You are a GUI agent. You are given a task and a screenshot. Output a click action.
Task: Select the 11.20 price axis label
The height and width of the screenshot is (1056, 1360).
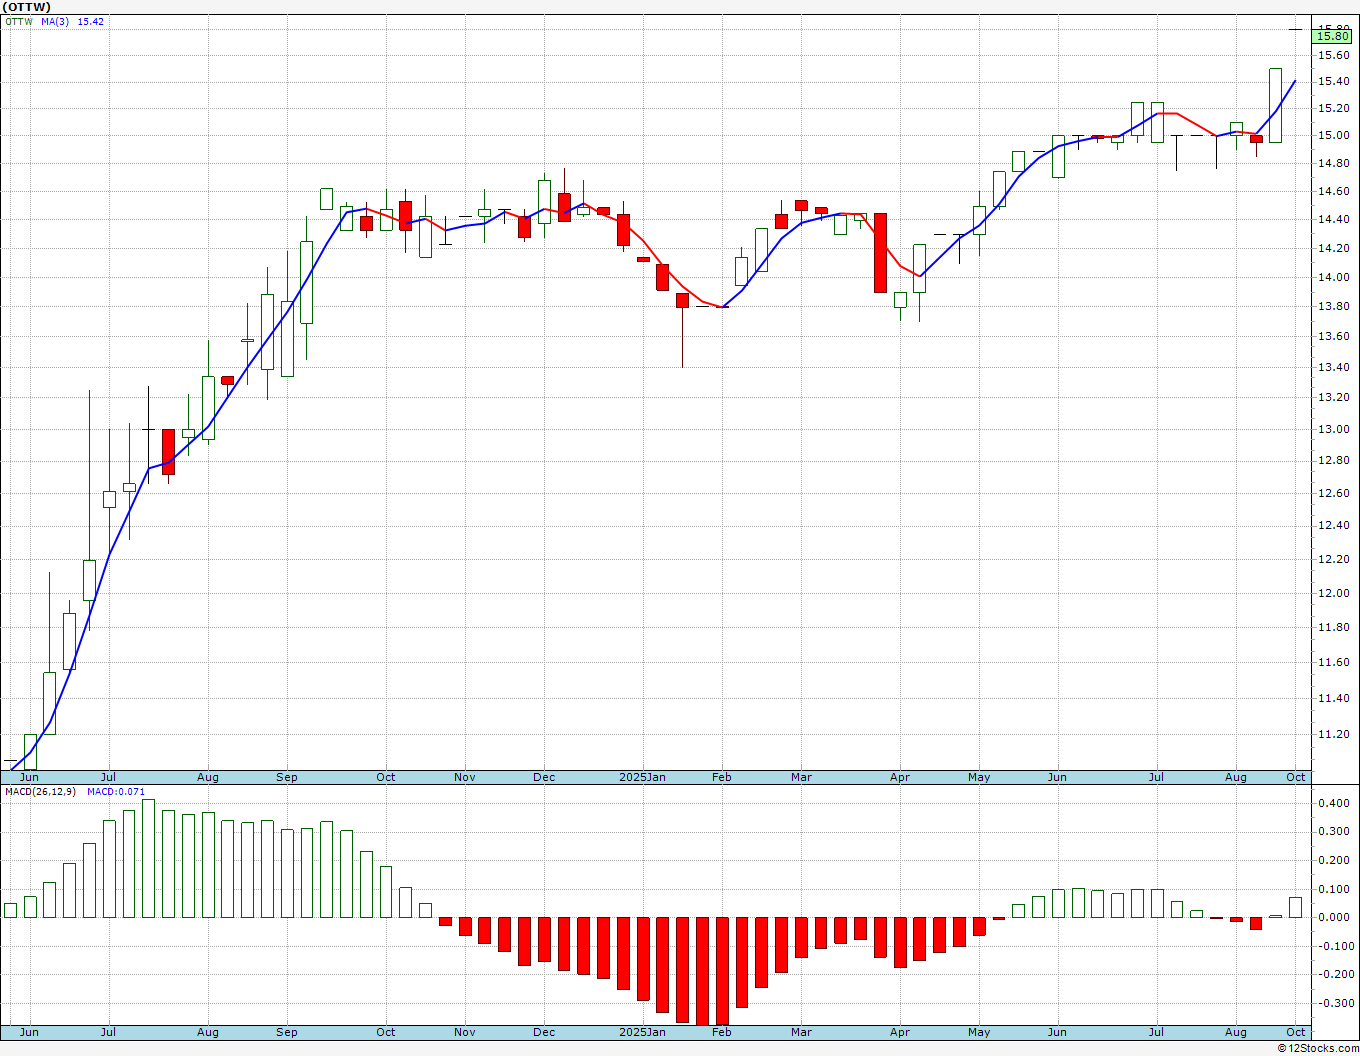[1333, 734]
